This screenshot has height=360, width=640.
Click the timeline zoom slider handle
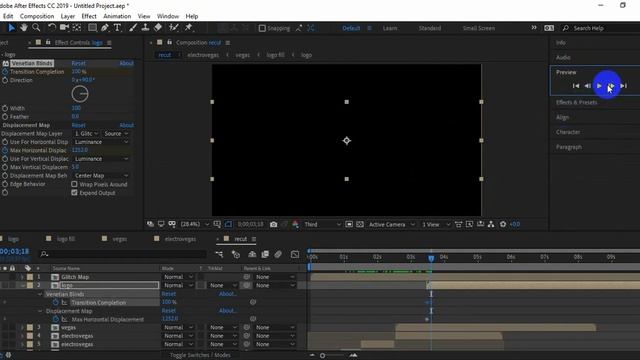[x=322, y=356]
